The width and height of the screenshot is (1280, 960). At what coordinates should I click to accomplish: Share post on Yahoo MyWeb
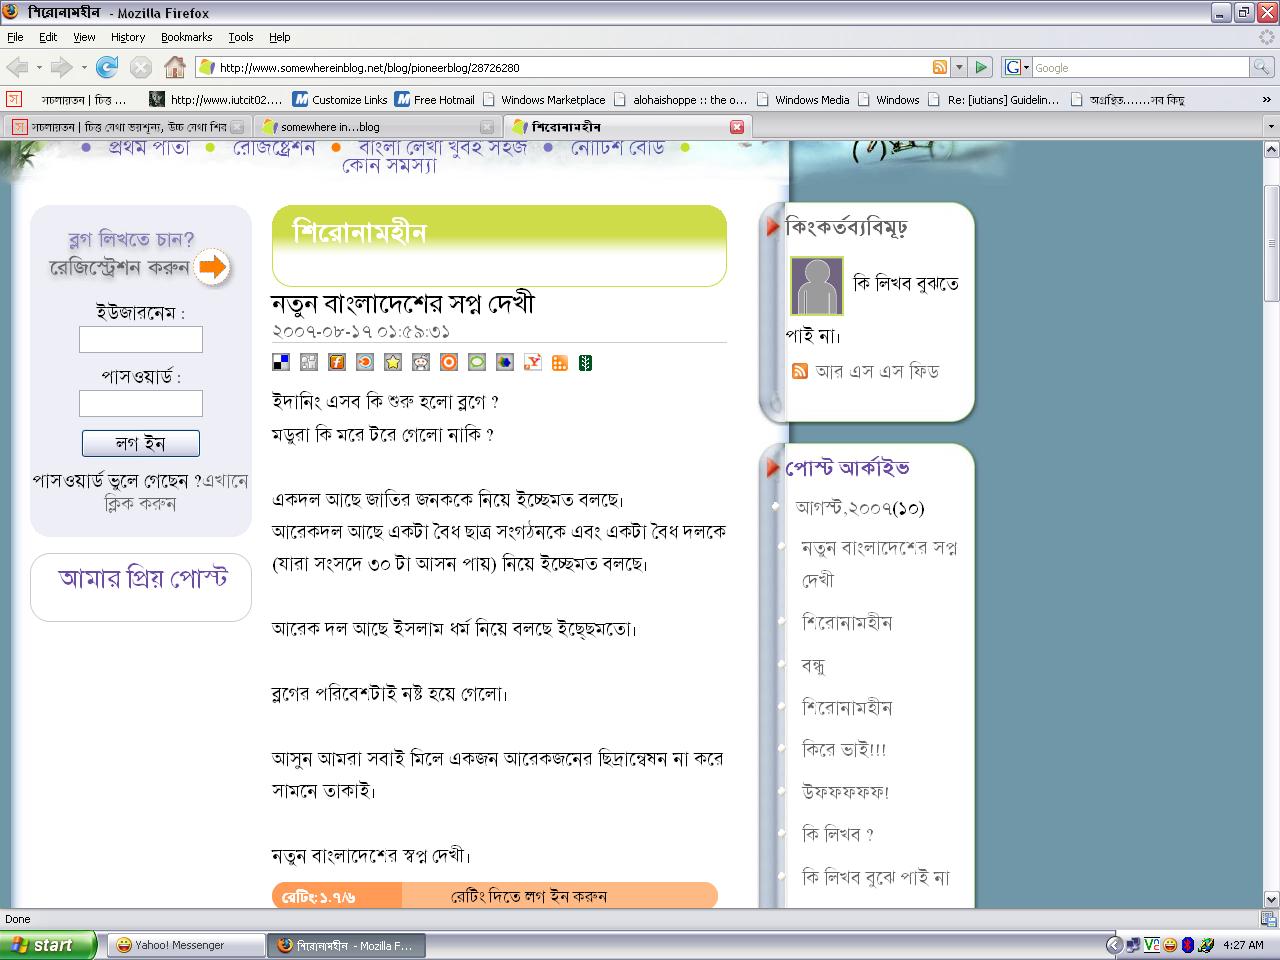(533, 362)
